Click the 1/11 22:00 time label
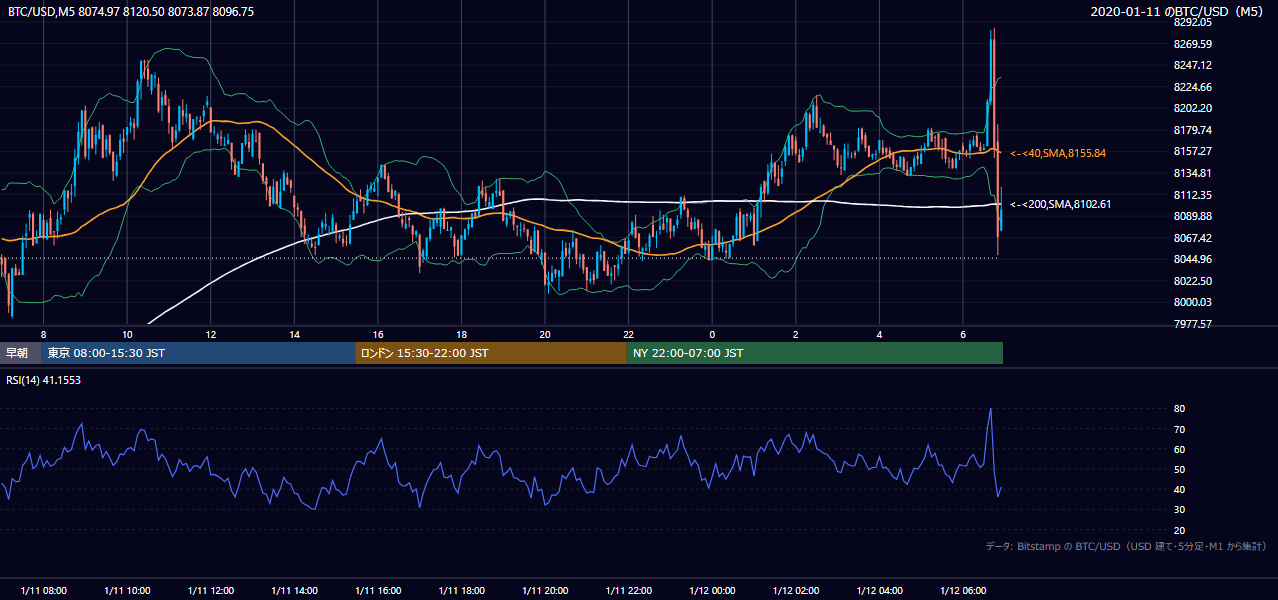The image size is (1278, 600). (x=628, y=590)
